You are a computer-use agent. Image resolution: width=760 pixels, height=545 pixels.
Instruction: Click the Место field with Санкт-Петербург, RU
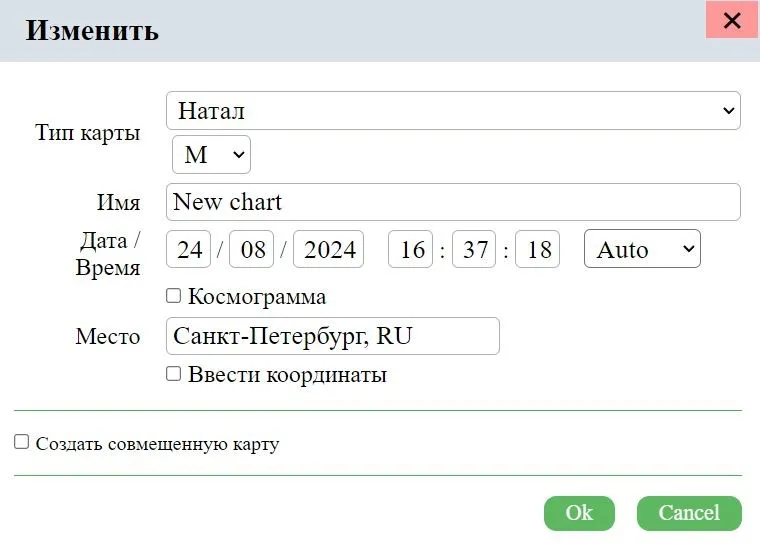pyautogui.click(x=332, y=336)
